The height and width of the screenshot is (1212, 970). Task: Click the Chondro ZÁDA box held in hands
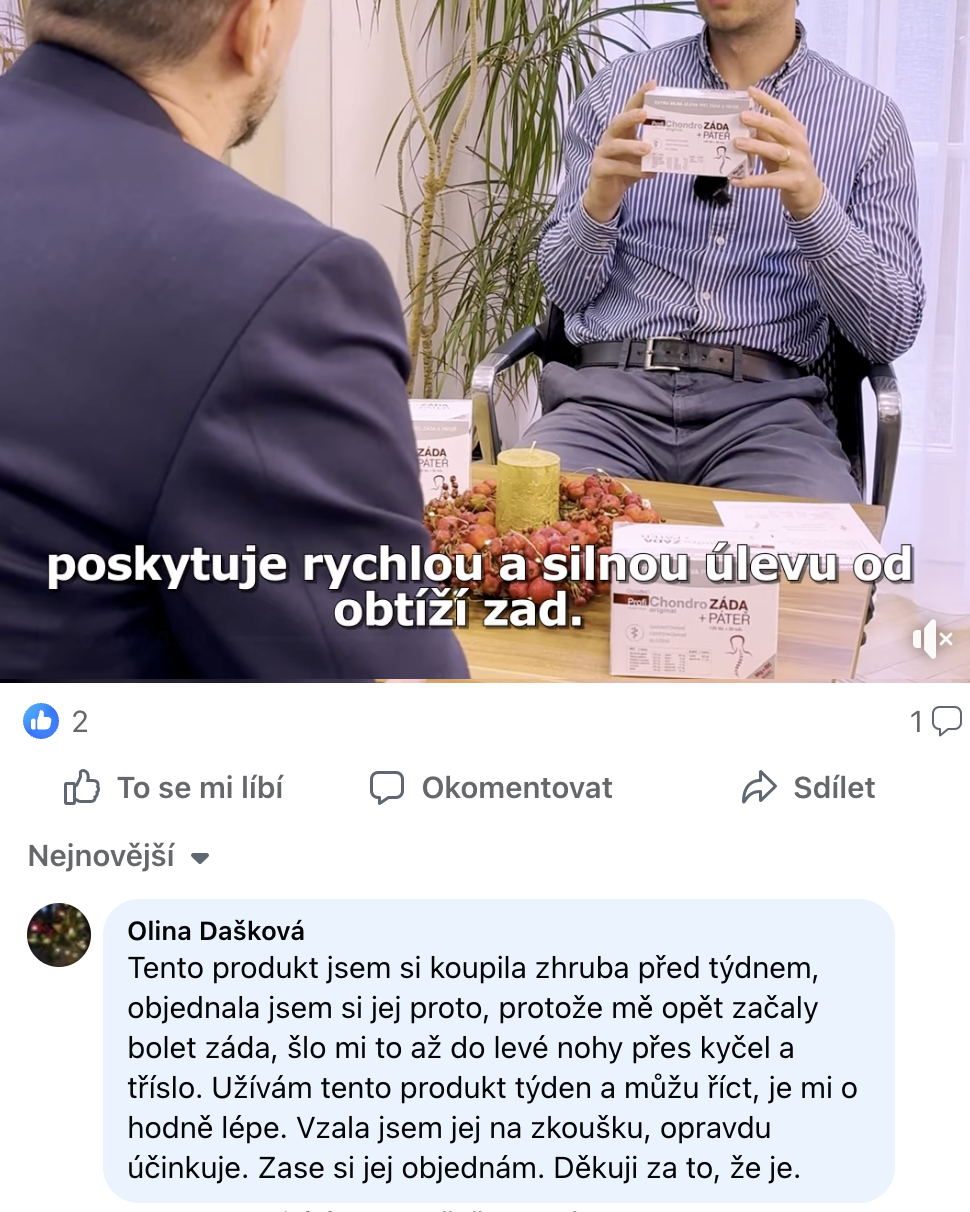coord(696,133)
